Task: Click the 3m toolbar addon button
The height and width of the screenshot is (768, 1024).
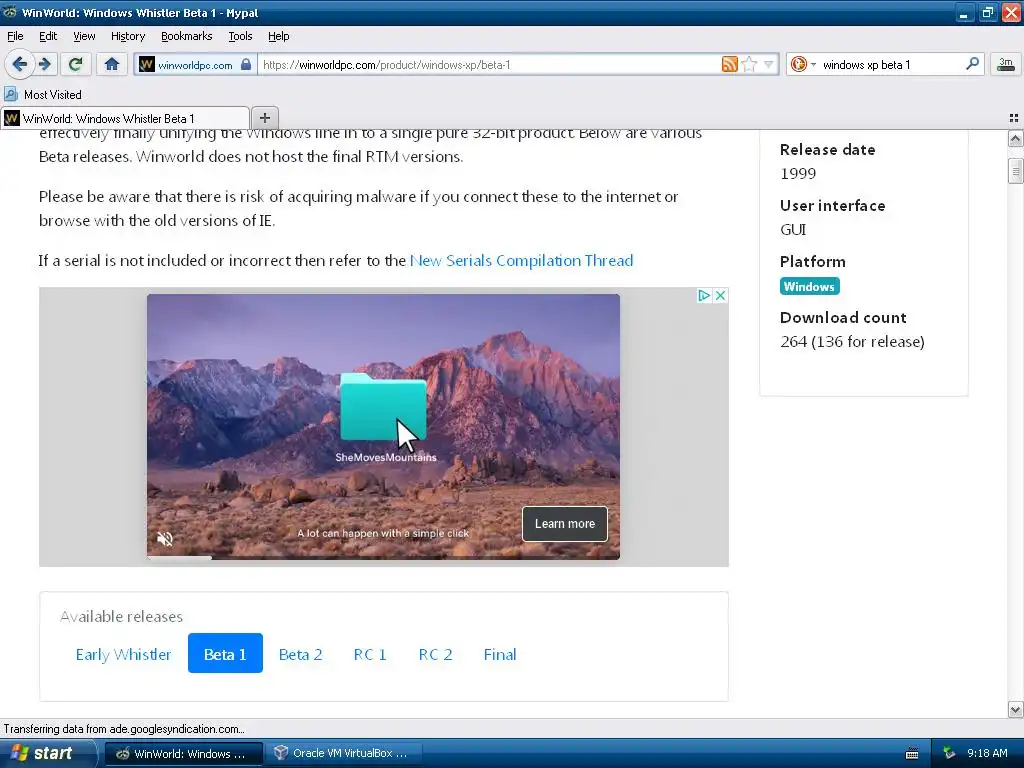Action: pos(1005,64)
